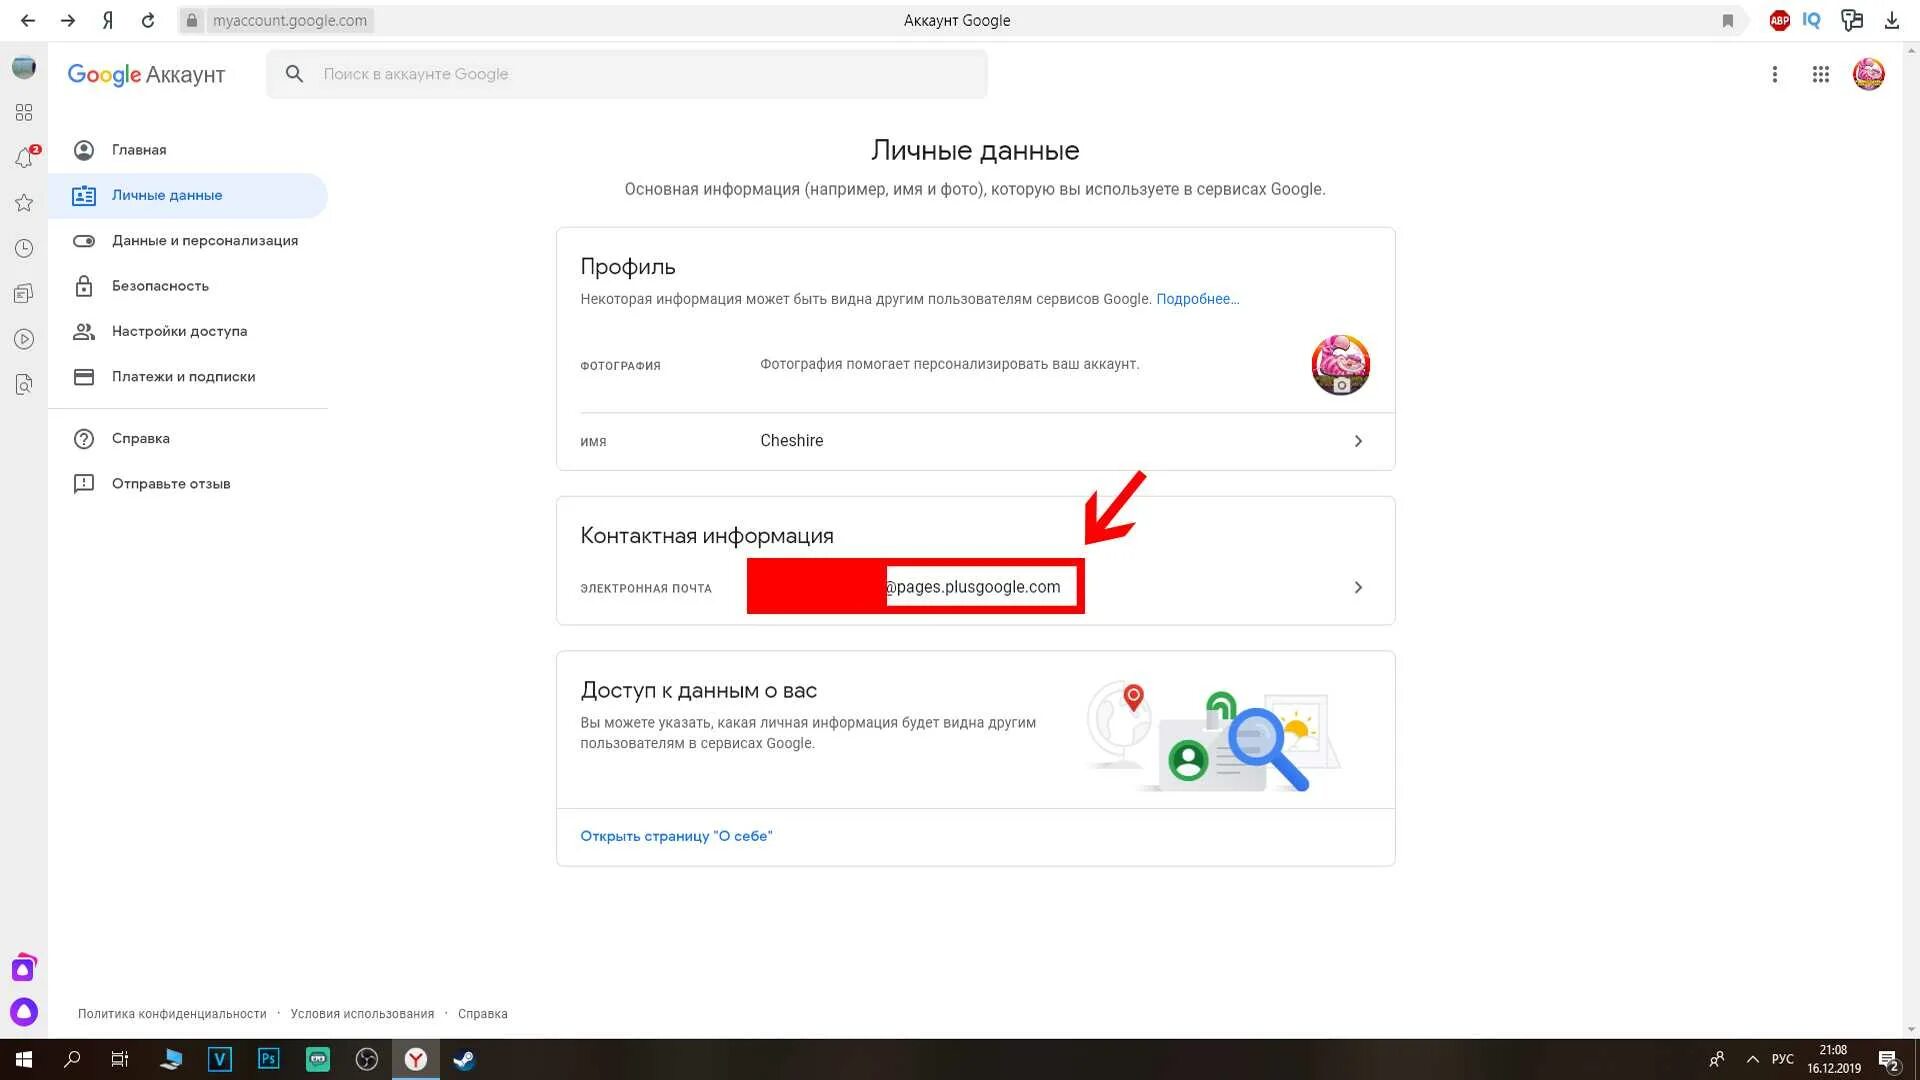This screenshot has width=1920, height=1080.
Task: Open Политика конфиденциальности footer link
Action: [x=172, y=1014]
